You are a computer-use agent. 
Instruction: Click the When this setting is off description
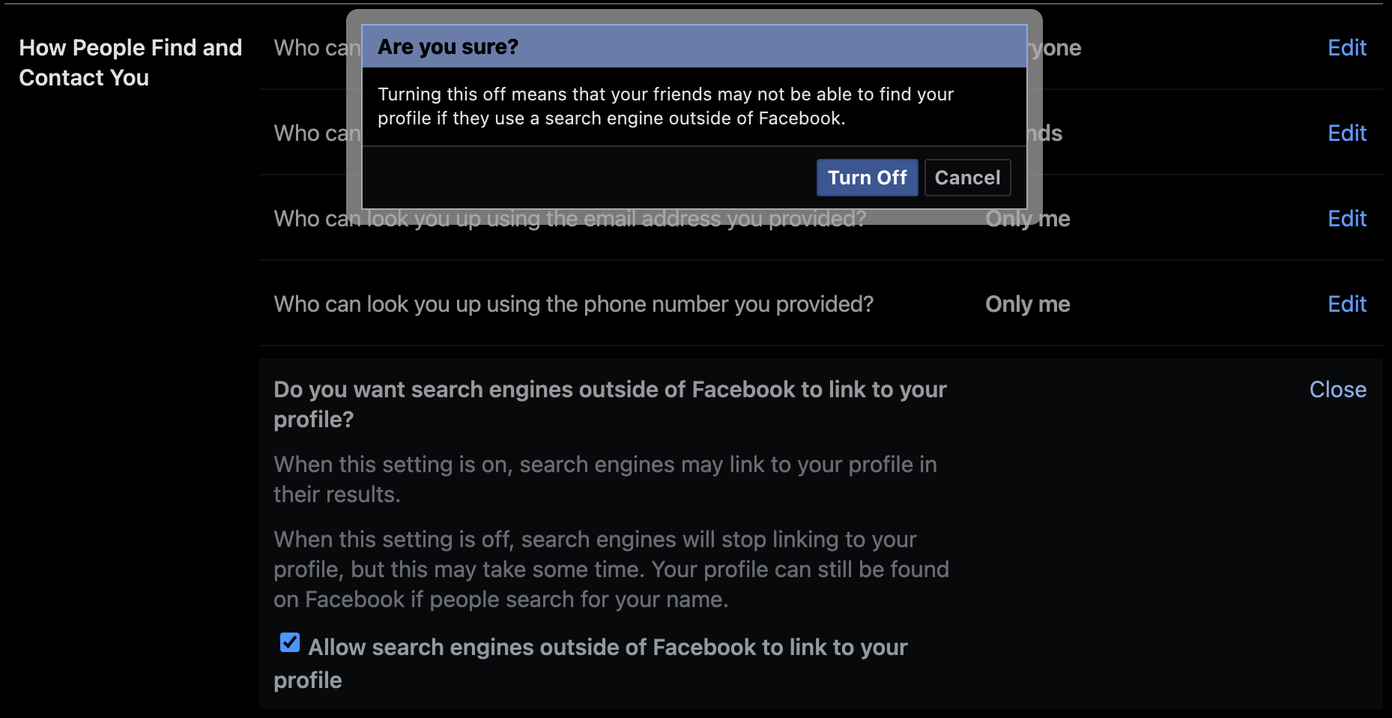[611, 569]
